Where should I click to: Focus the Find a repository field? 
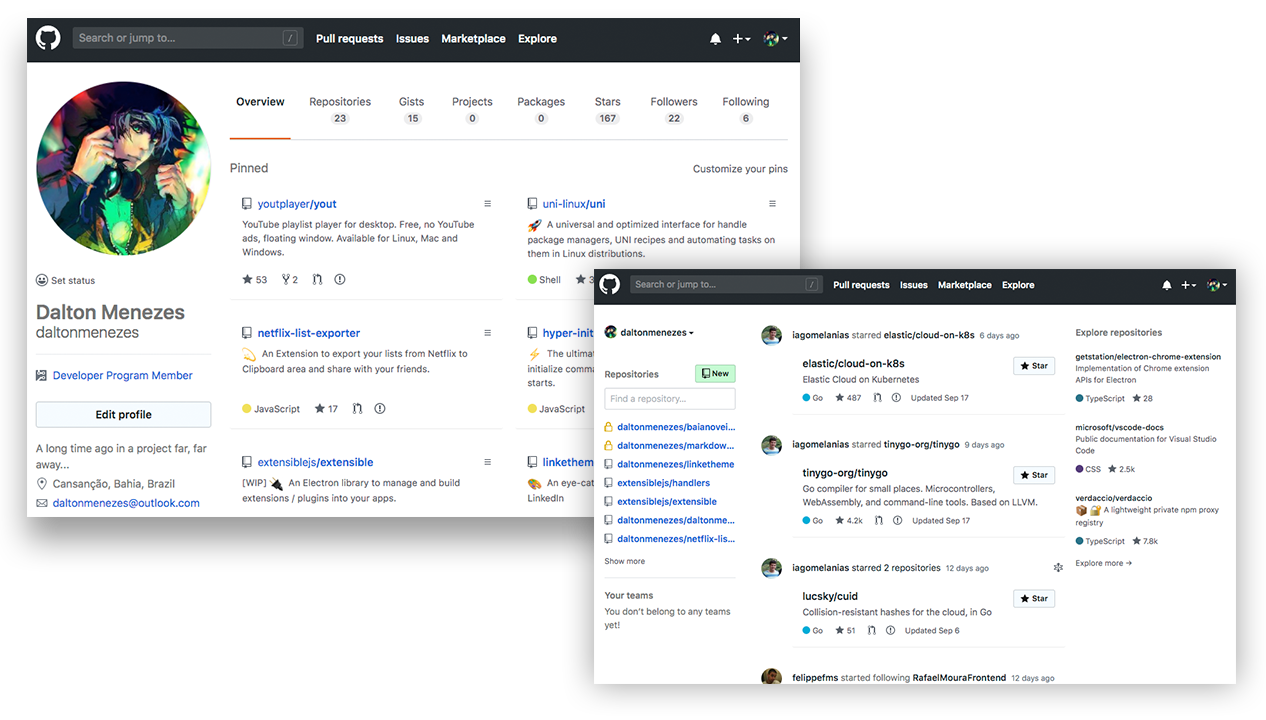coord(669,398)
